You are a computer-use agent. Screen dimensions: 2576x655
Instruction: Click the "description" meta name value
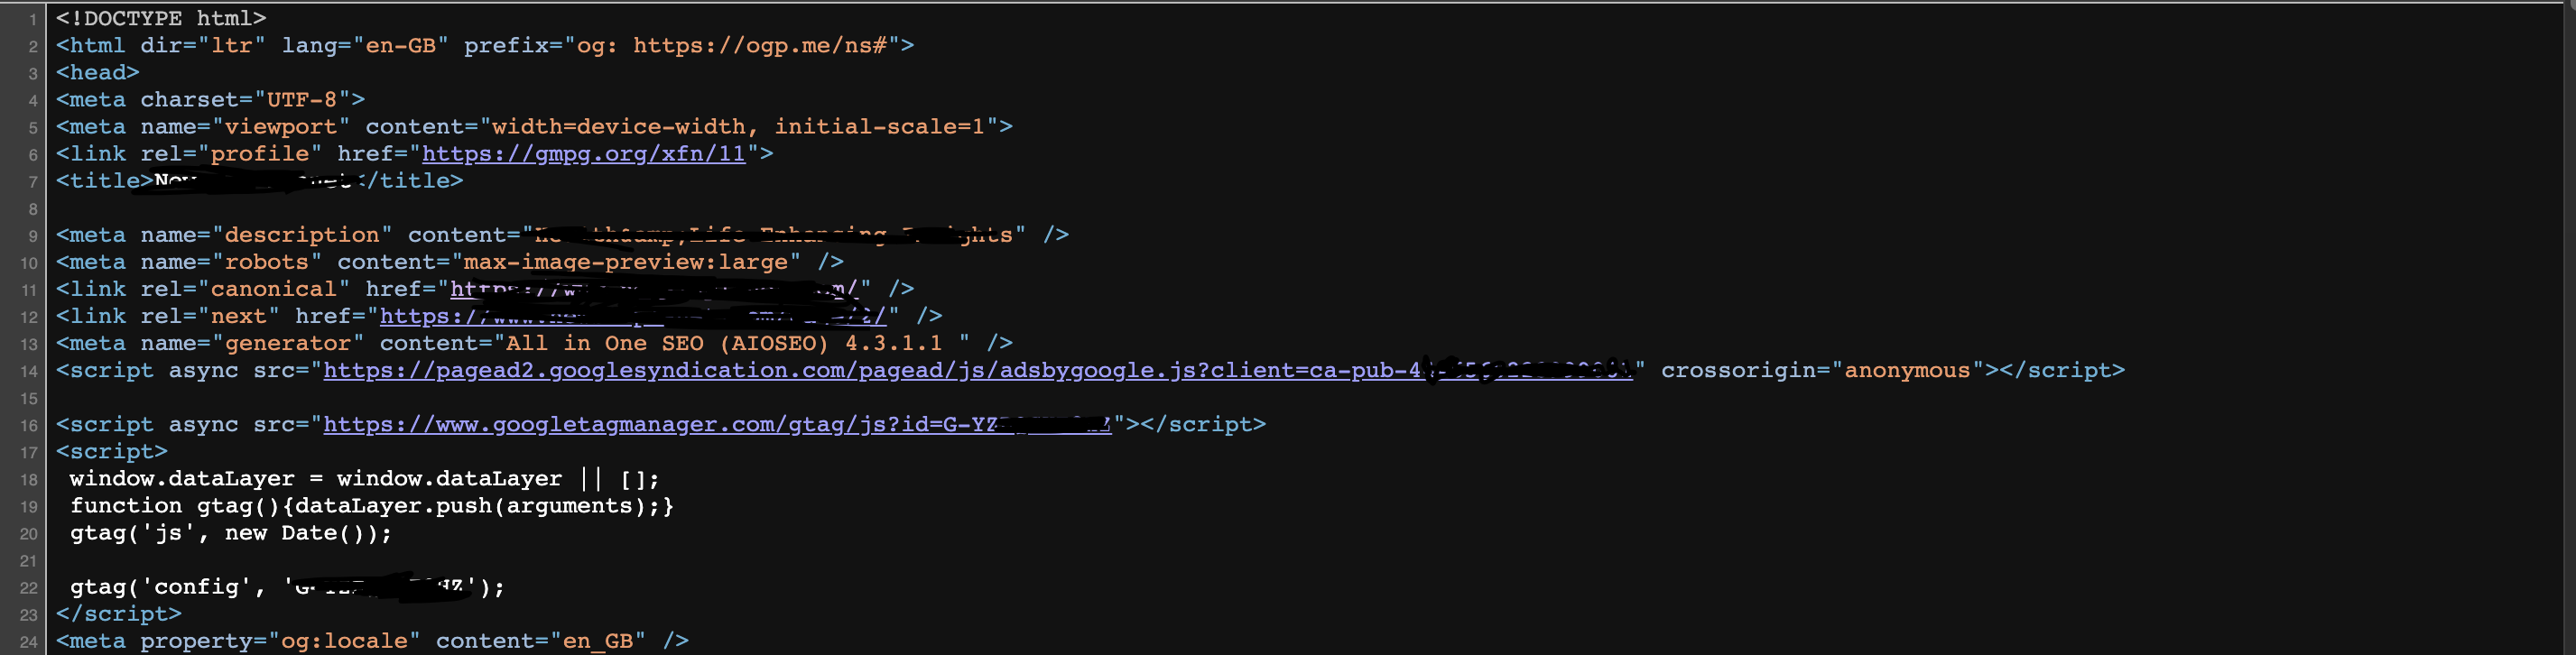coord(302,236)
